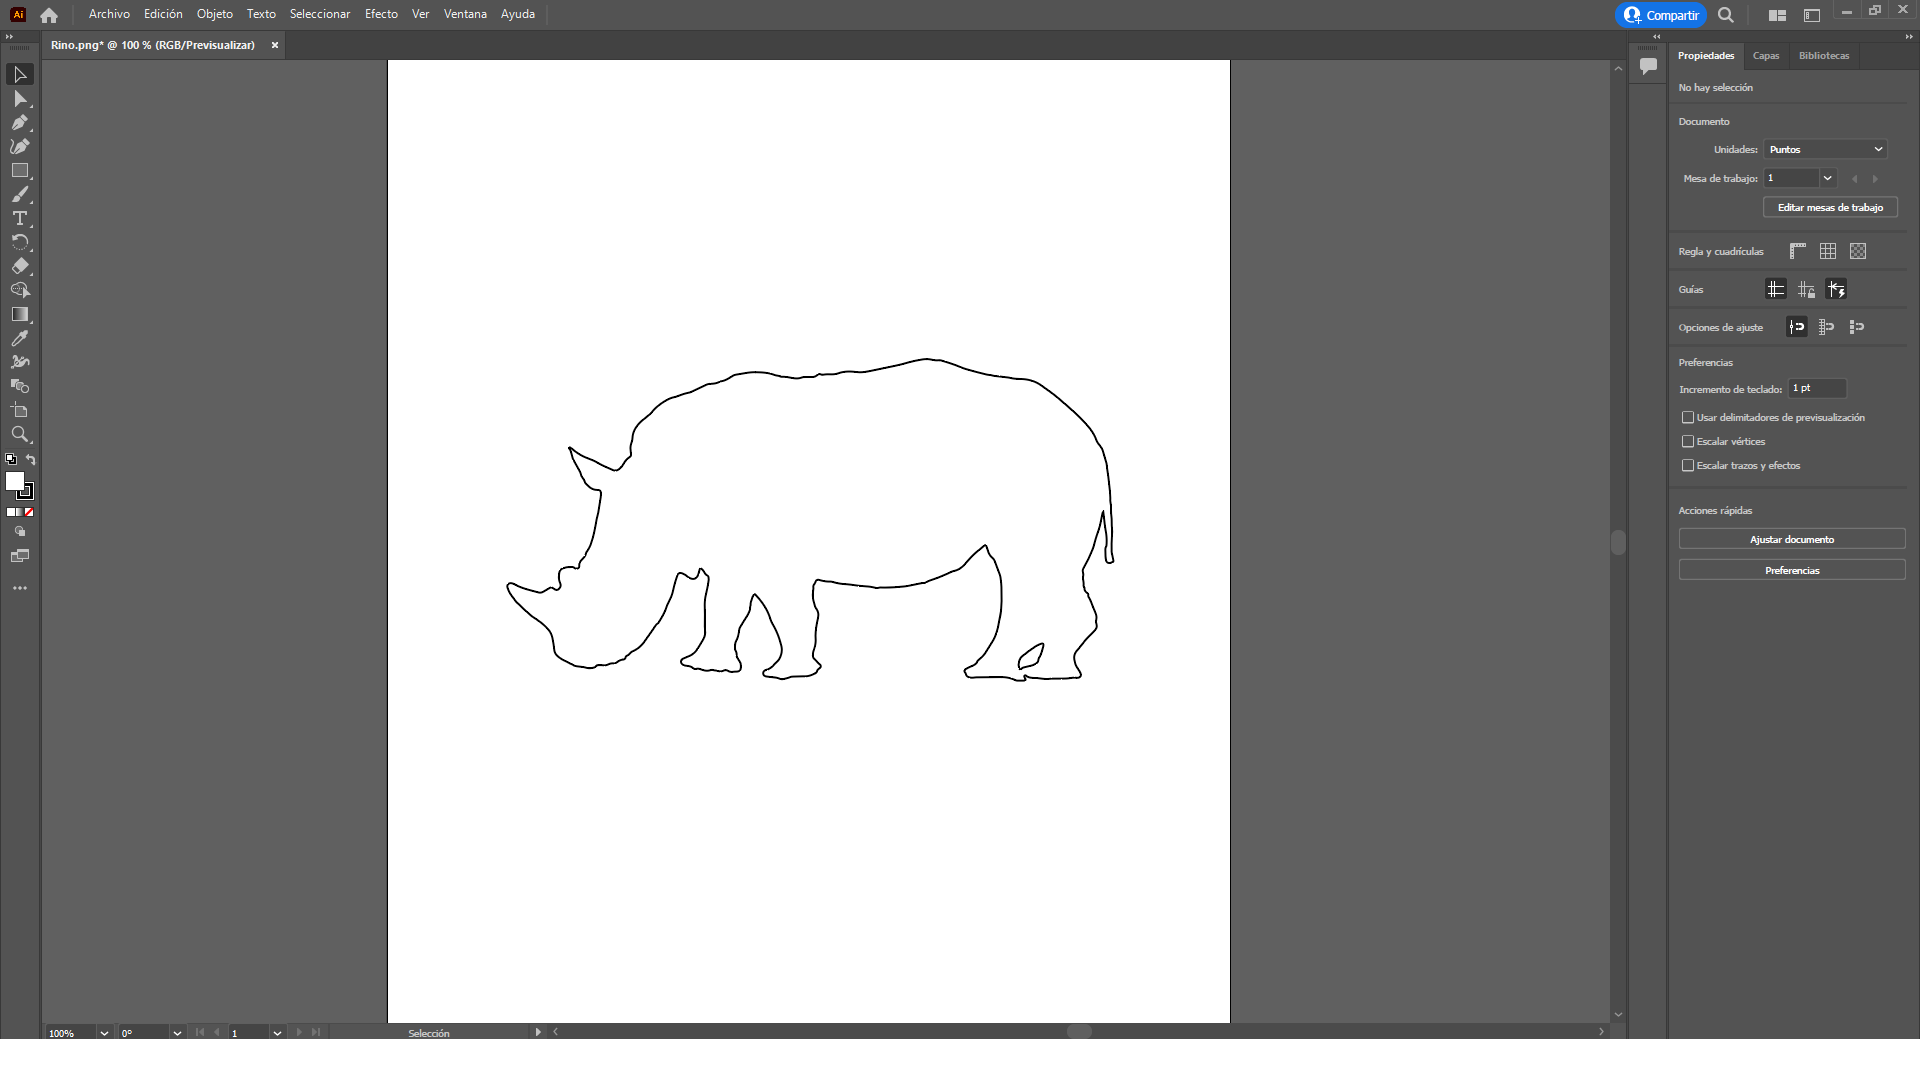Enable Usar delimitadores de previsualización checkbox
This screenshot has width=1920, height=1080.
(x=1688, y=418)
